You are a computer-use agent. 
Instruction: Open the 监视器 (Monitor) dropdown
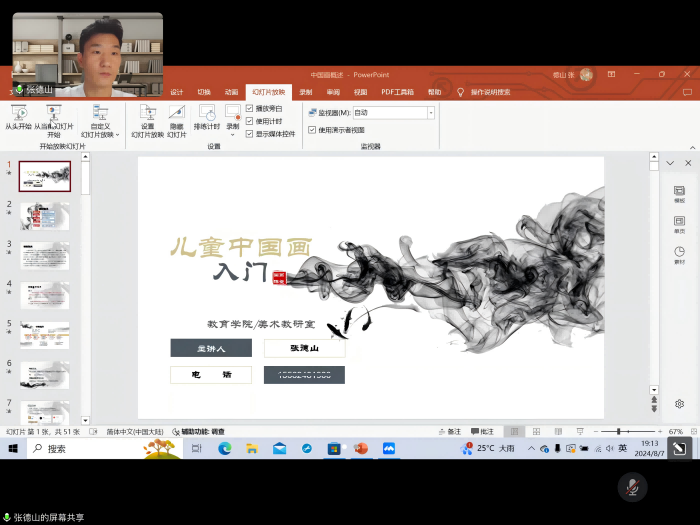coord(430,113)
